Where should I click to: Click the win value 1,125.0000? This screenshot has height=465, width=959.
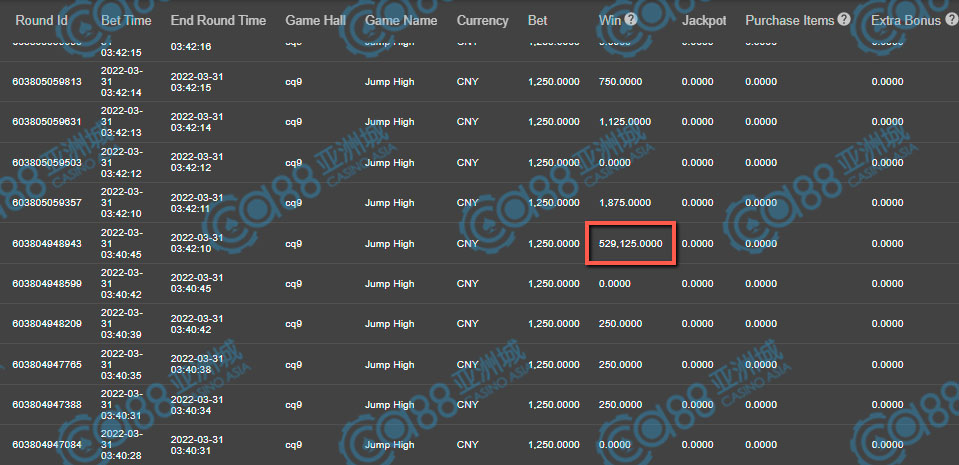point(624,122)
